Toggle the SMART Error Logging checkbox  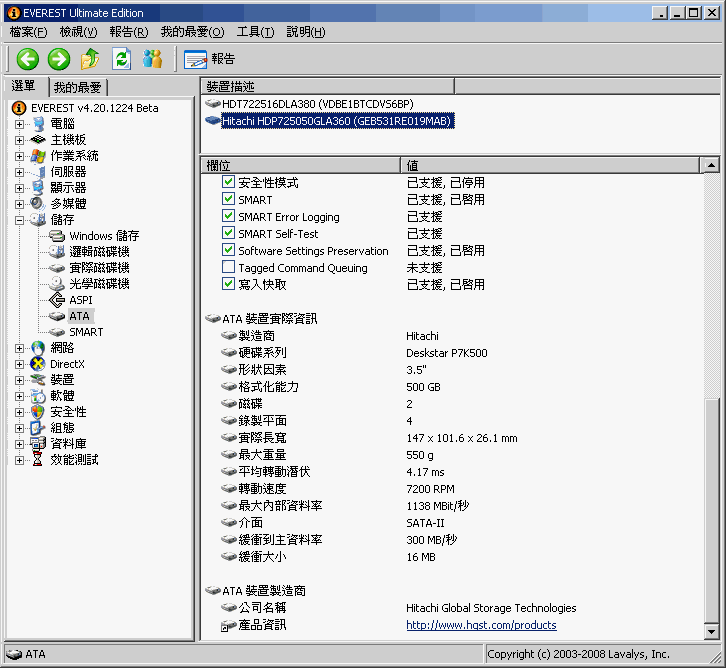point(228,216)
